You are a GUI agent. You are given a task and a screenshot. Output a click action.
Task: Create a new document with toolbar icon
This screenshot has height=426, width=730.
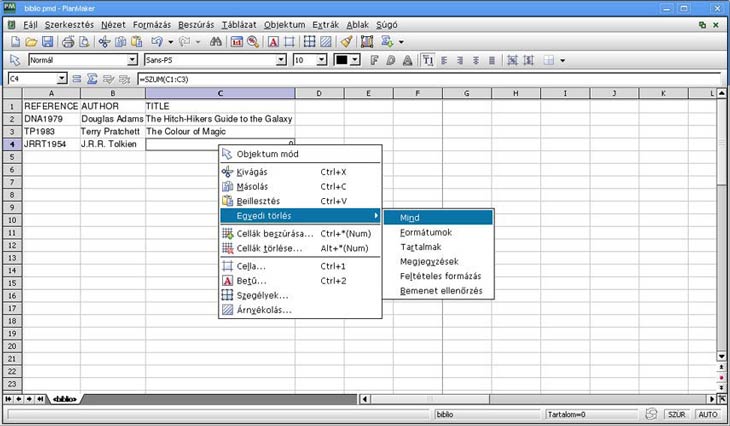click(15, 42)
